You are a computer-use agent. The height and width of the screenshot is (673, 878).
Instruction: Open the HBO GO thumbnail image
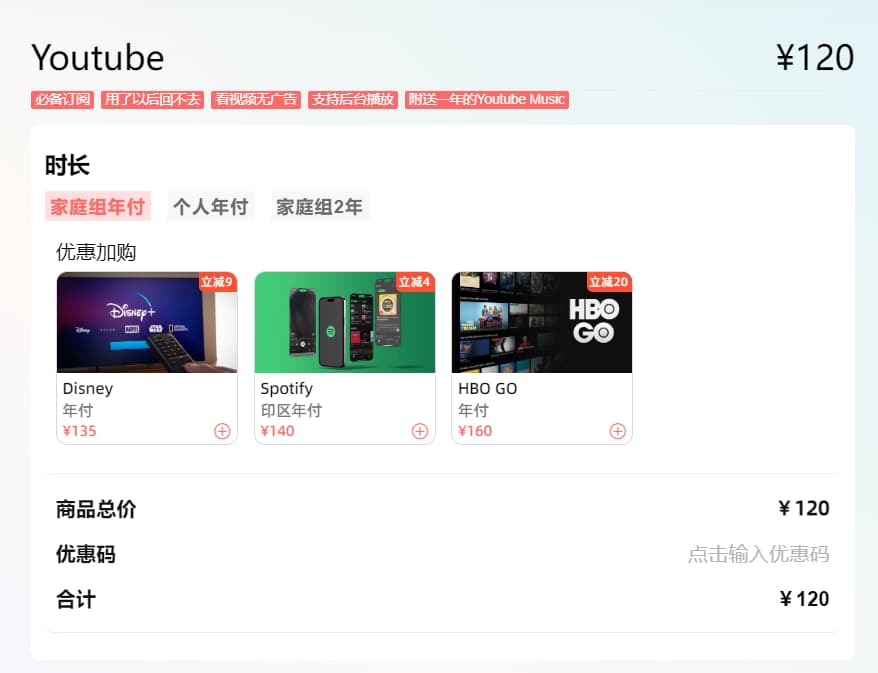[542, 323]
